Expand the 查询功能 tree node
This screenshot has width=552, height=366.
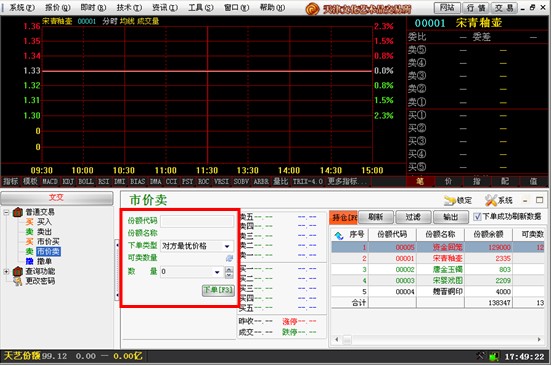(x=6, y=271)
